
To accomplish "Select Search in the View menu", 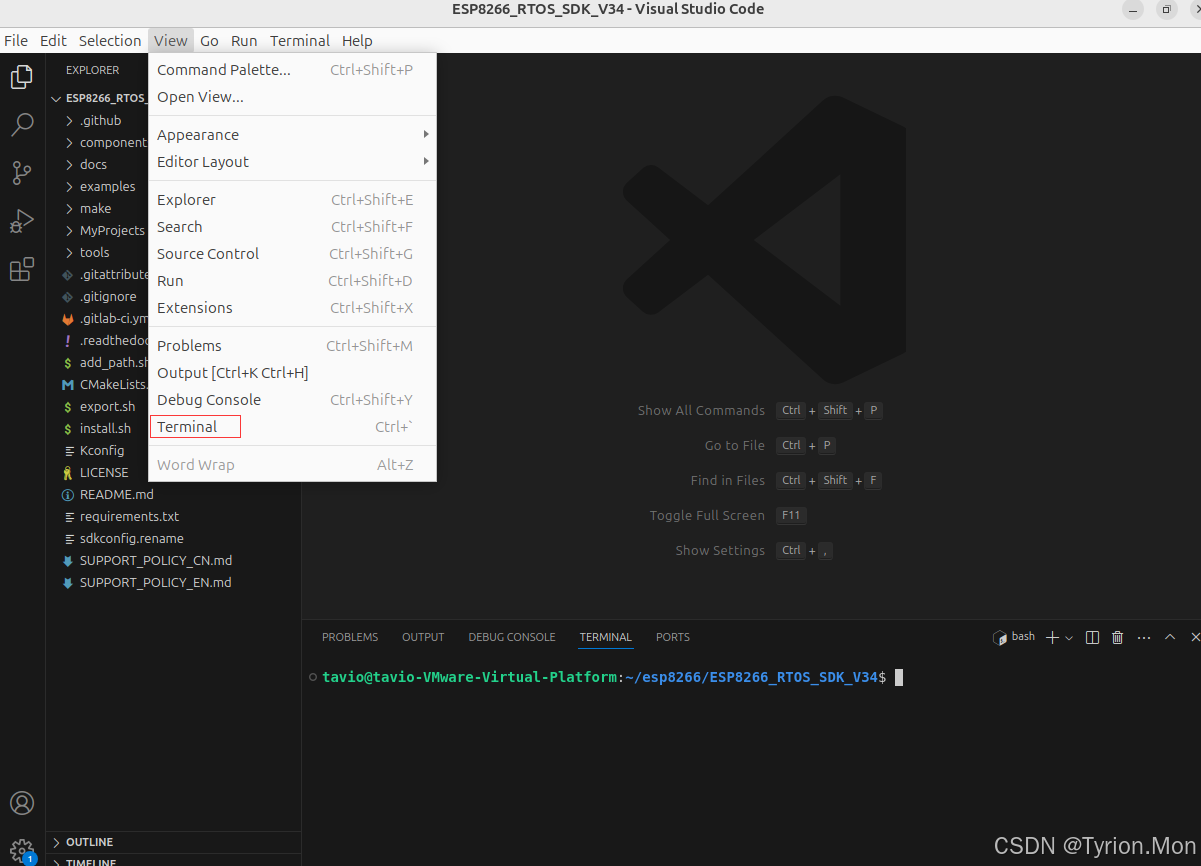I will pyautogui.click(x=292, y=227).
